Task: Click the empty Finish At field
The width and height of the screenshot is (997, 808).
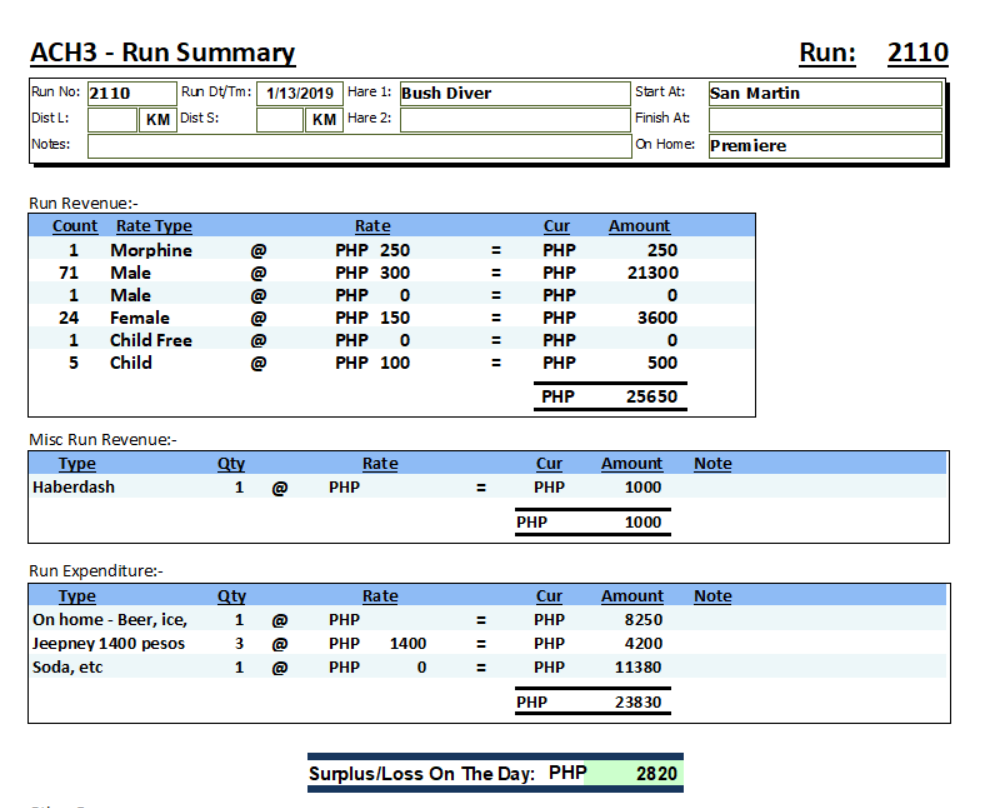Action: (x=824, y=119)
